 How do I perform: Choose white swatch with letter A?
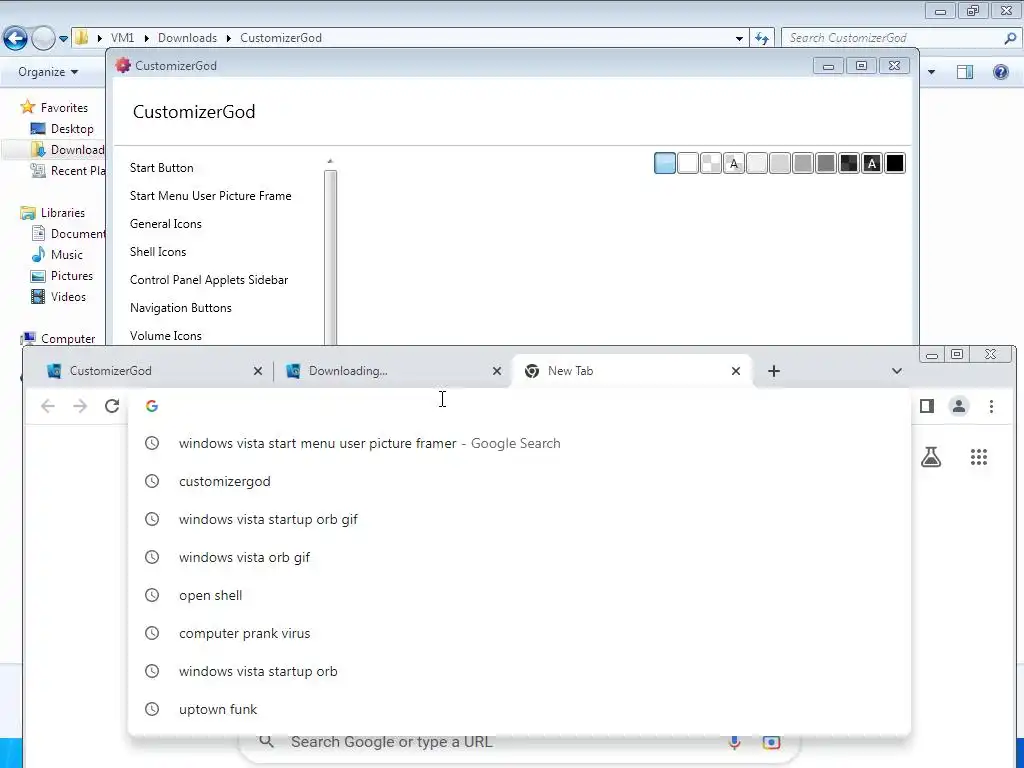coord(734,163)
